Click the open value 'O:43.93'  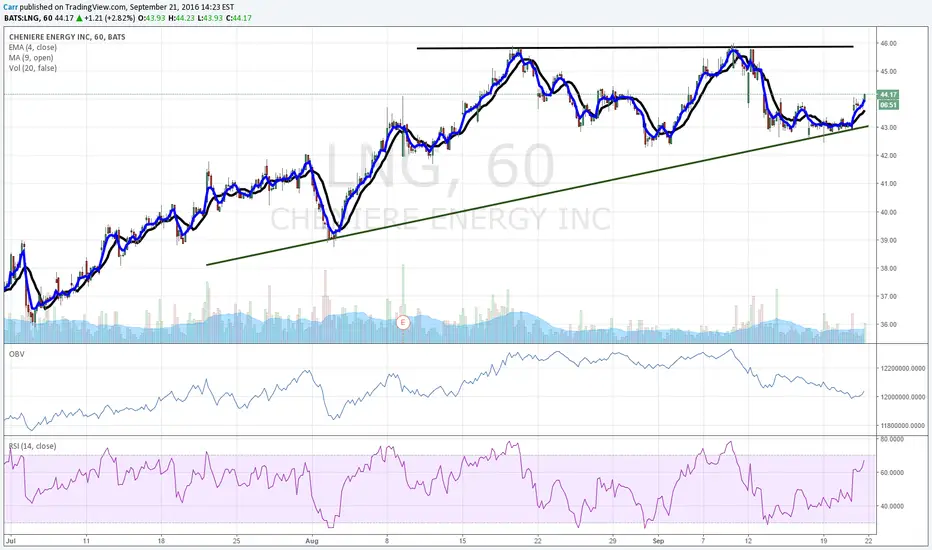point(152,18)
